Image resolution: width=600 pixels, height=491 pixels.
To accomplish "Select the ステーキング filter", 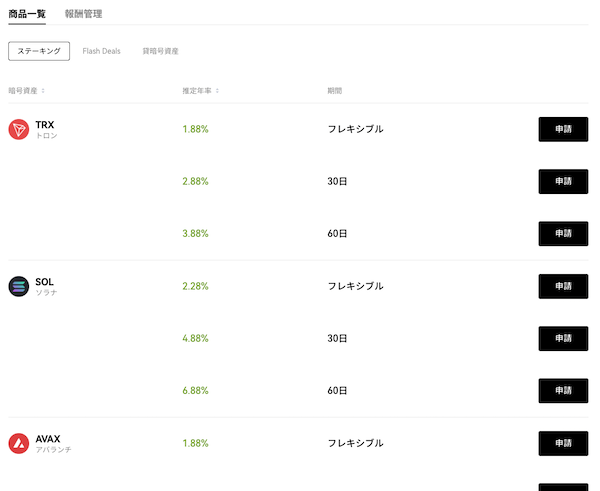I will (x=39, y=51).
